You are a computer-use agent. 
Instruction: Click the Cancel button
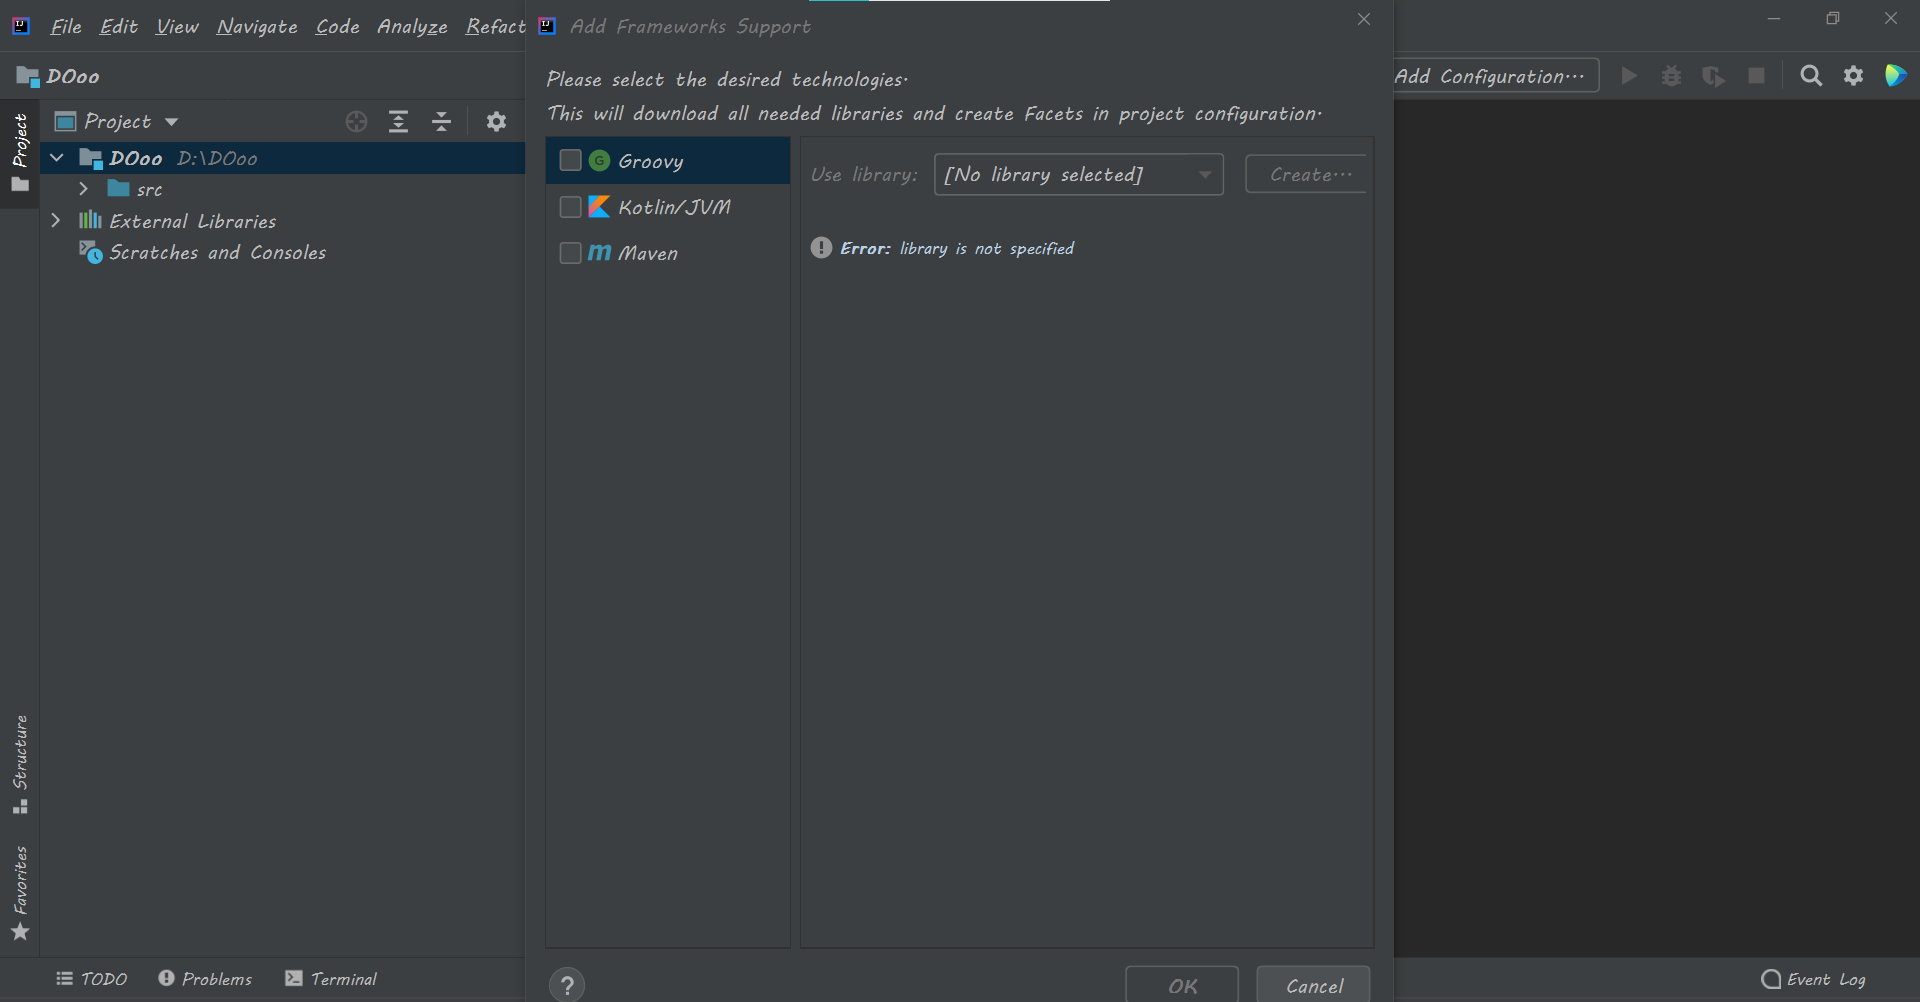(x=1314, y=986)
